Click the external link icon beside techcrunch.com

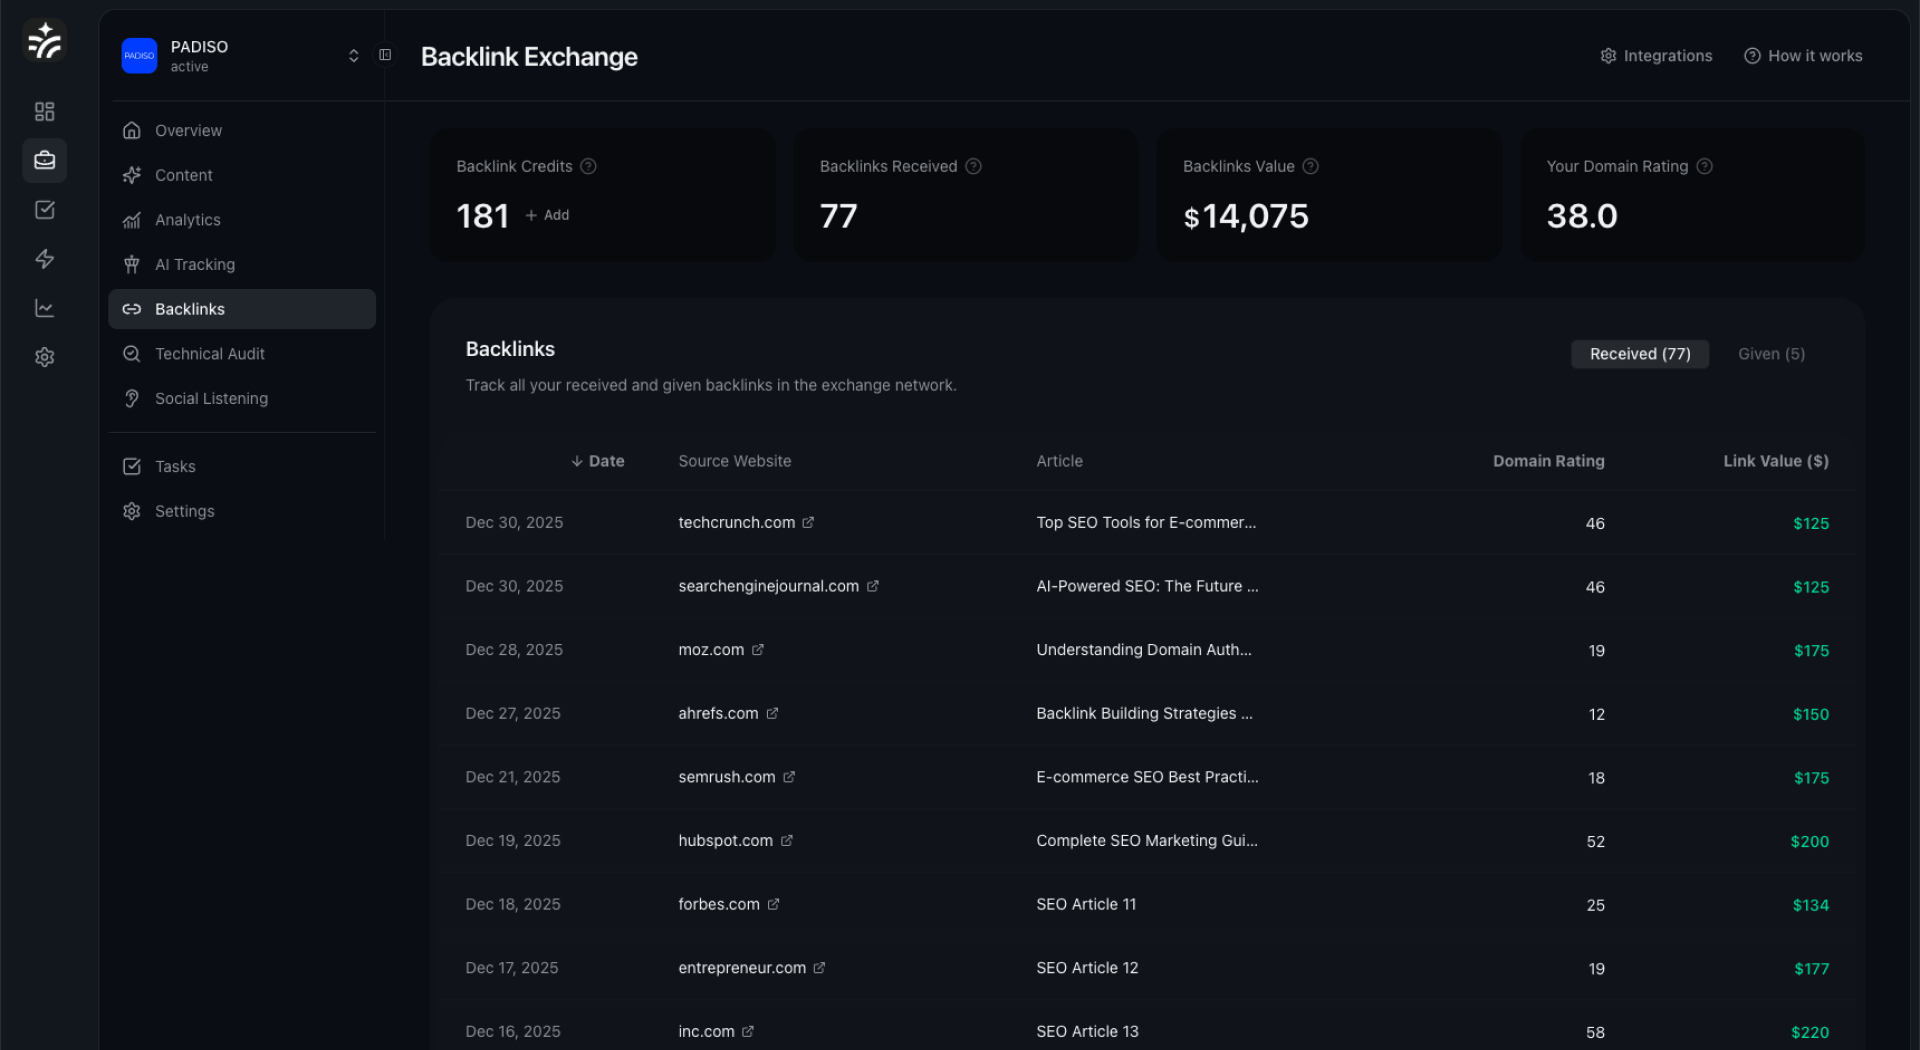(808, 522)
